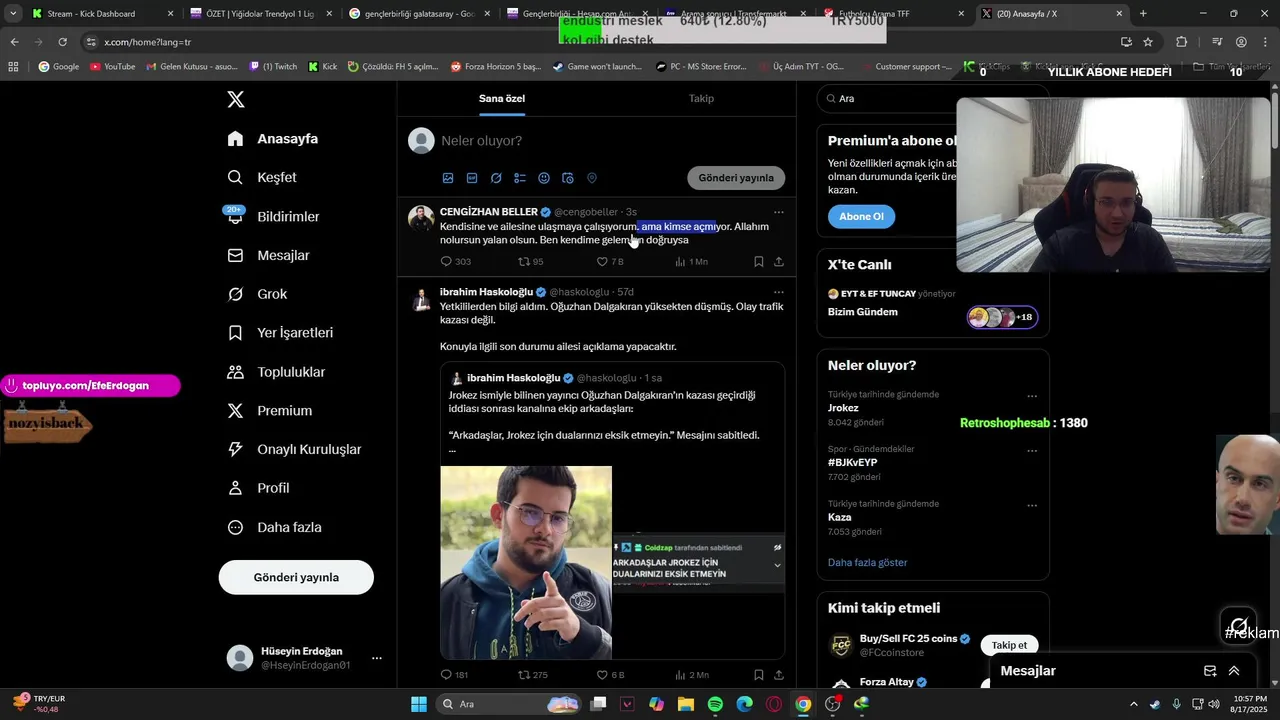Click Grok image generation icon in composer
Viewport: 1280px width, 720px height.
point(496,178)
